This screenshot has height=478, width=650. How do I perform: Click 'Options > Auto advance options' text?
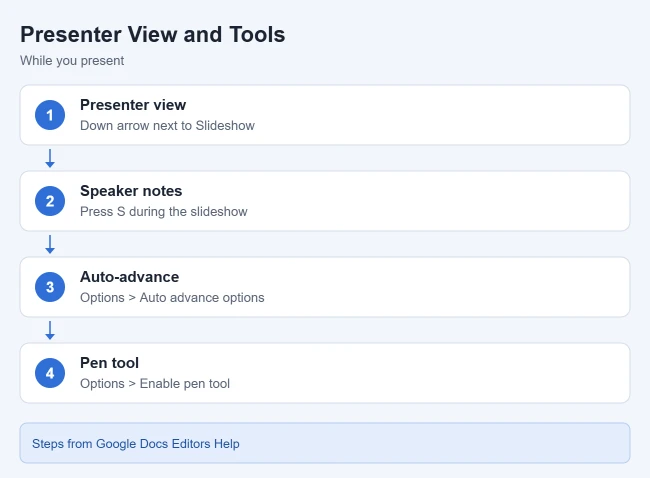[x=172, y=298]
